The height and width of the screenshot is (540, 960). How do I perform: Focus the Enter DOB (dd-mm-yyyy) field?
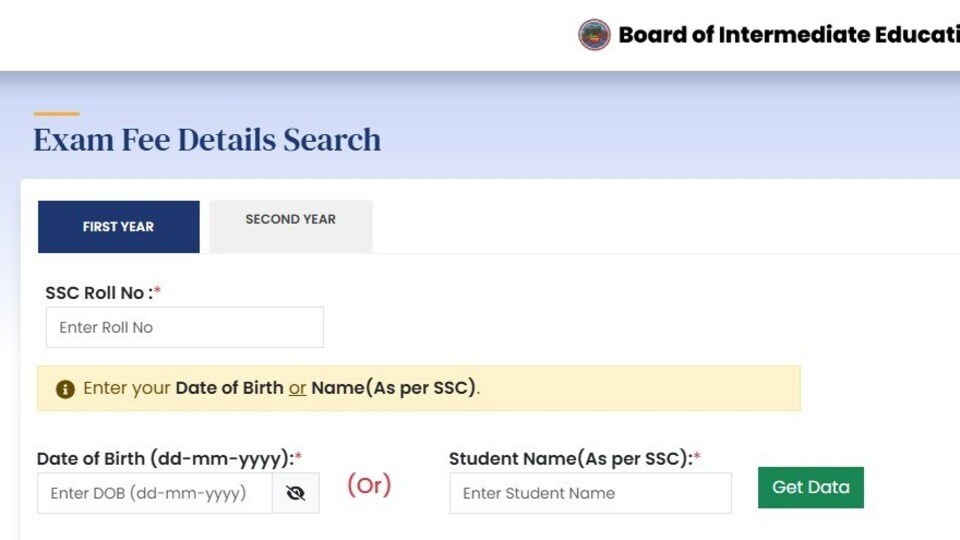pos(155,493)
